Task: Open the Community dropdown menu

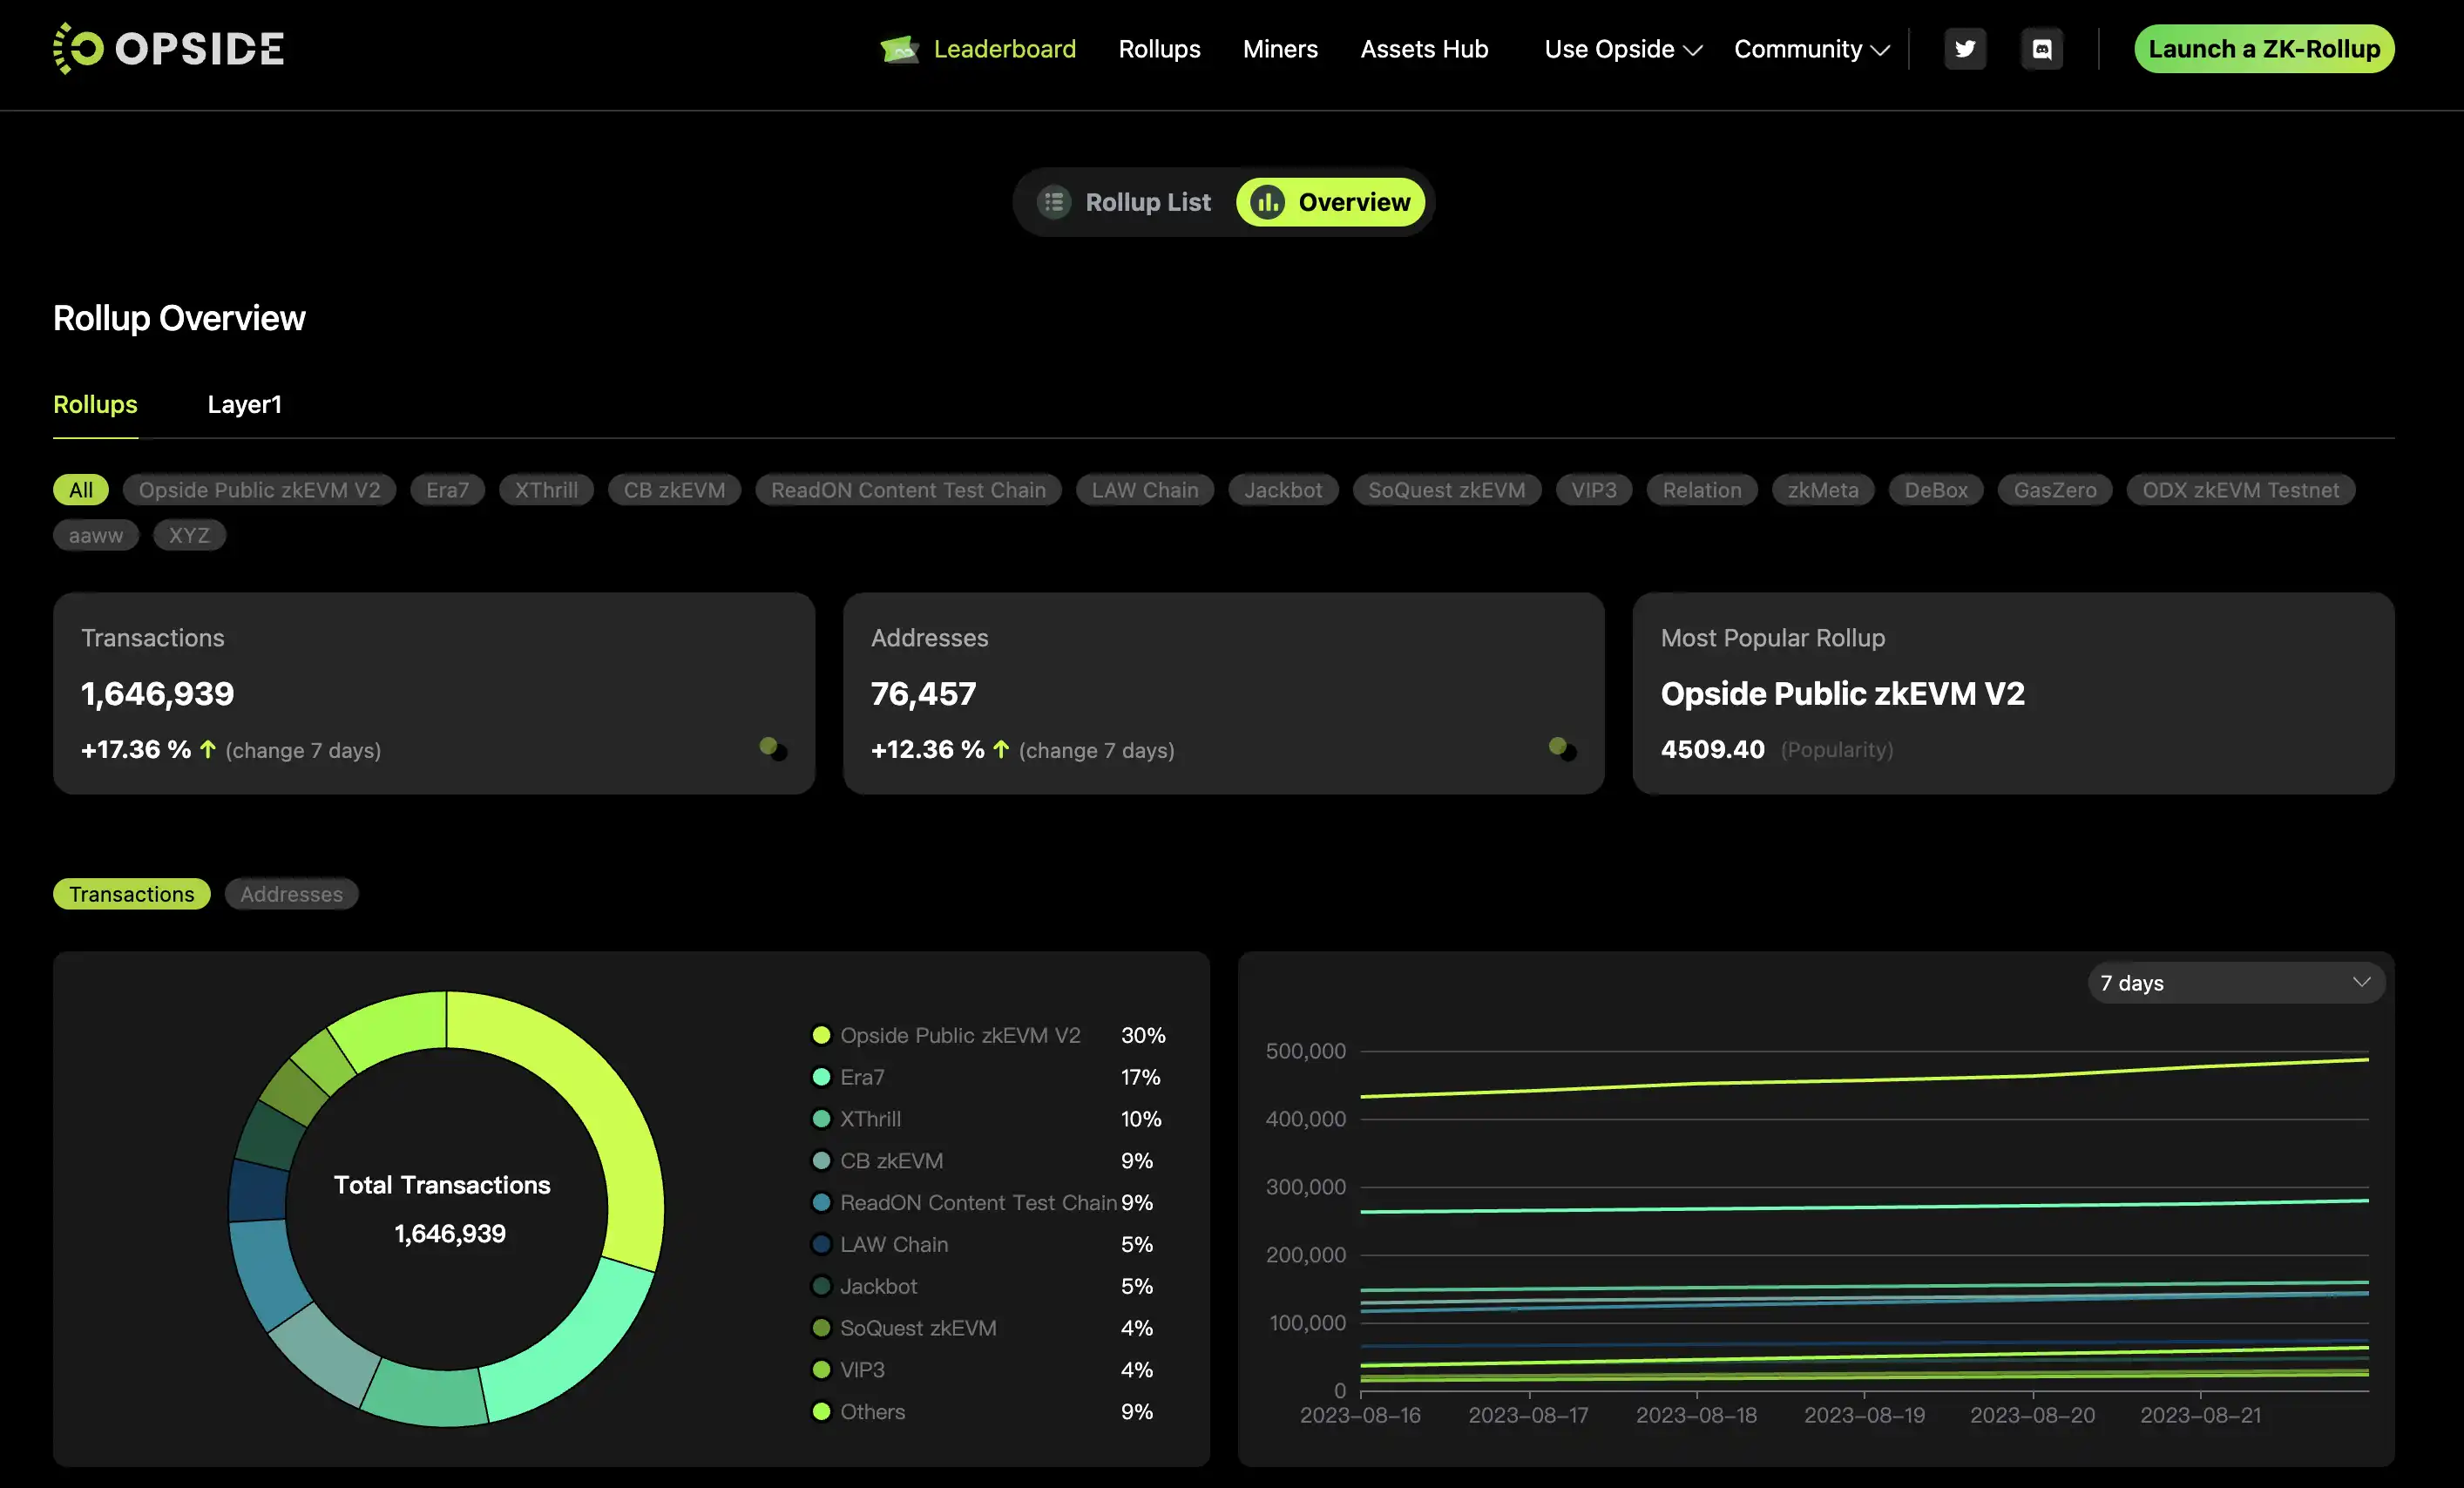Action: [1810, 48]
